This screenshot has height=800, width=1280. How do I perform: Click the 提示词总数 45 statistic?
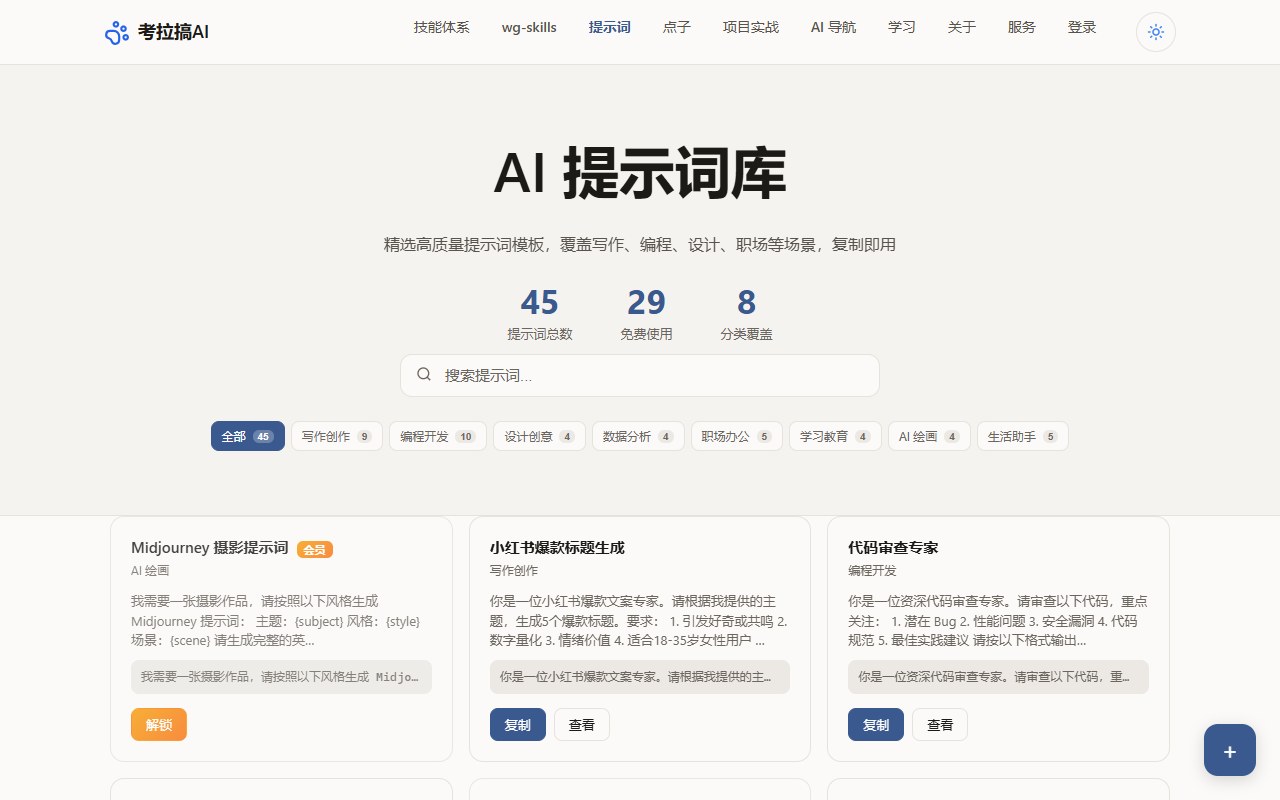click(540, 314)
